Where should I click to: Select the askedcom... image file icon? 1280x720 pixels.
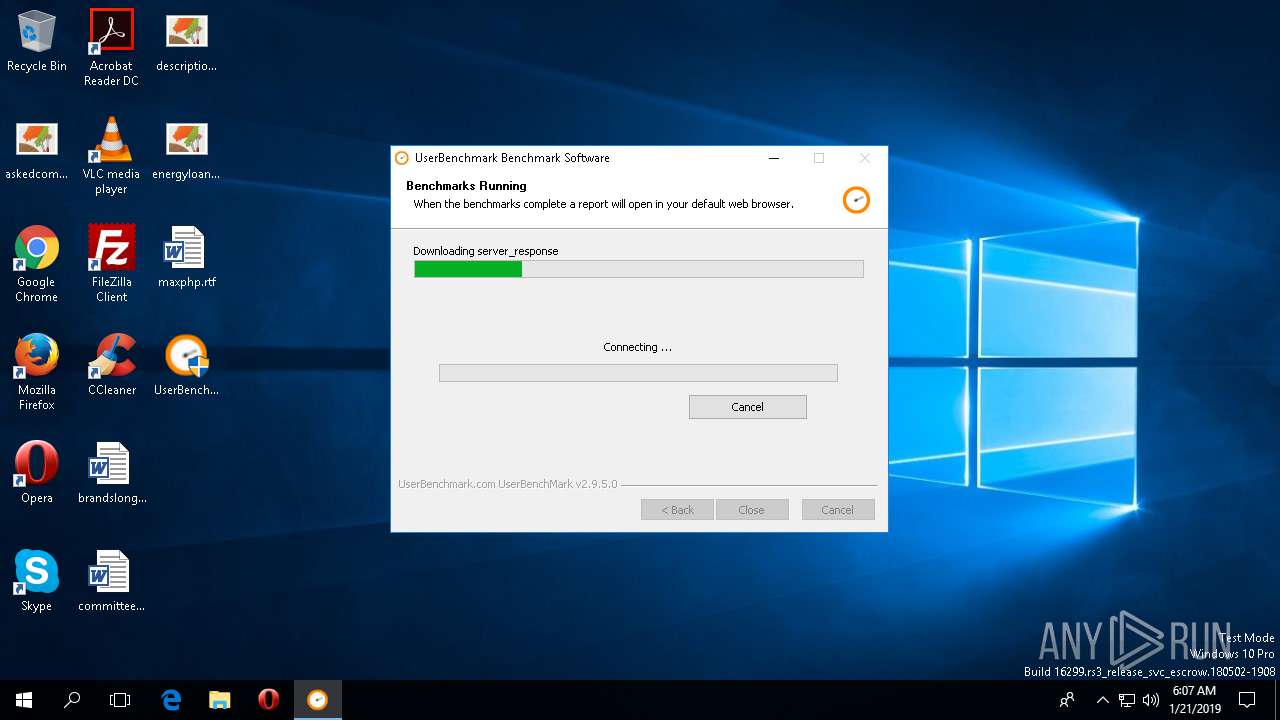tap(36, 150)
